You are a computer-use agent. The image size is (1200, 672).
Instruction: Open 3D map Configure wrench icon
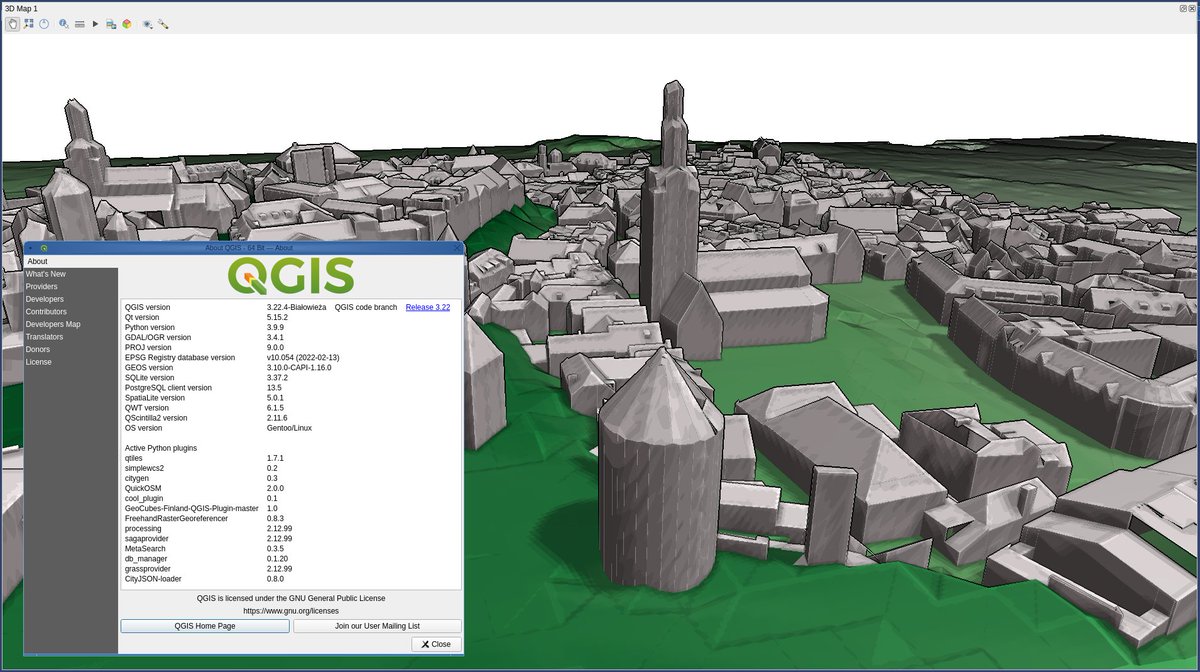point(163,24)
